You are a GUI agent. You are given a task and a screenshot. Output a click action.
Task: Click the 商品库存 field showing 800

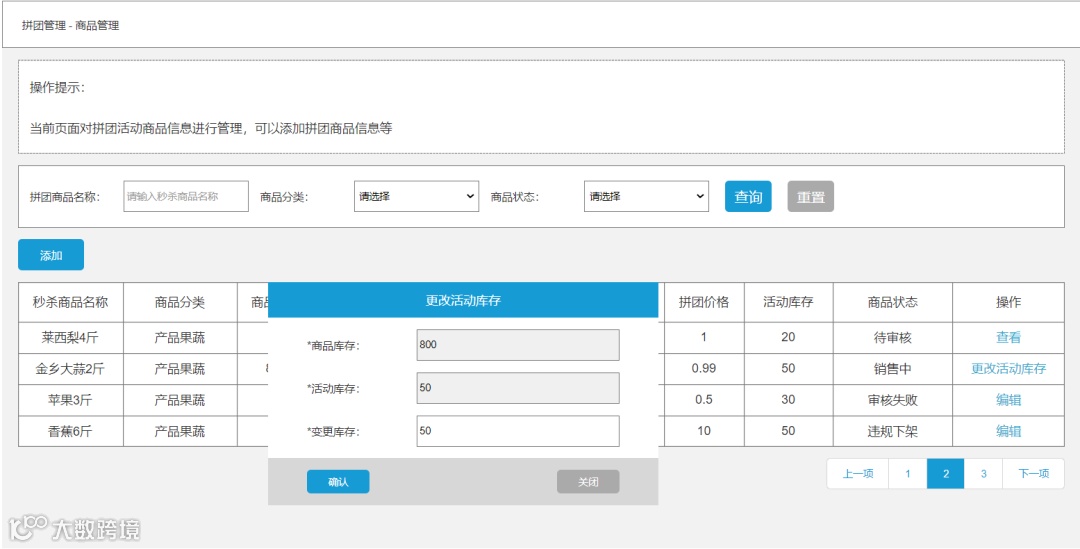click(518, 344)
